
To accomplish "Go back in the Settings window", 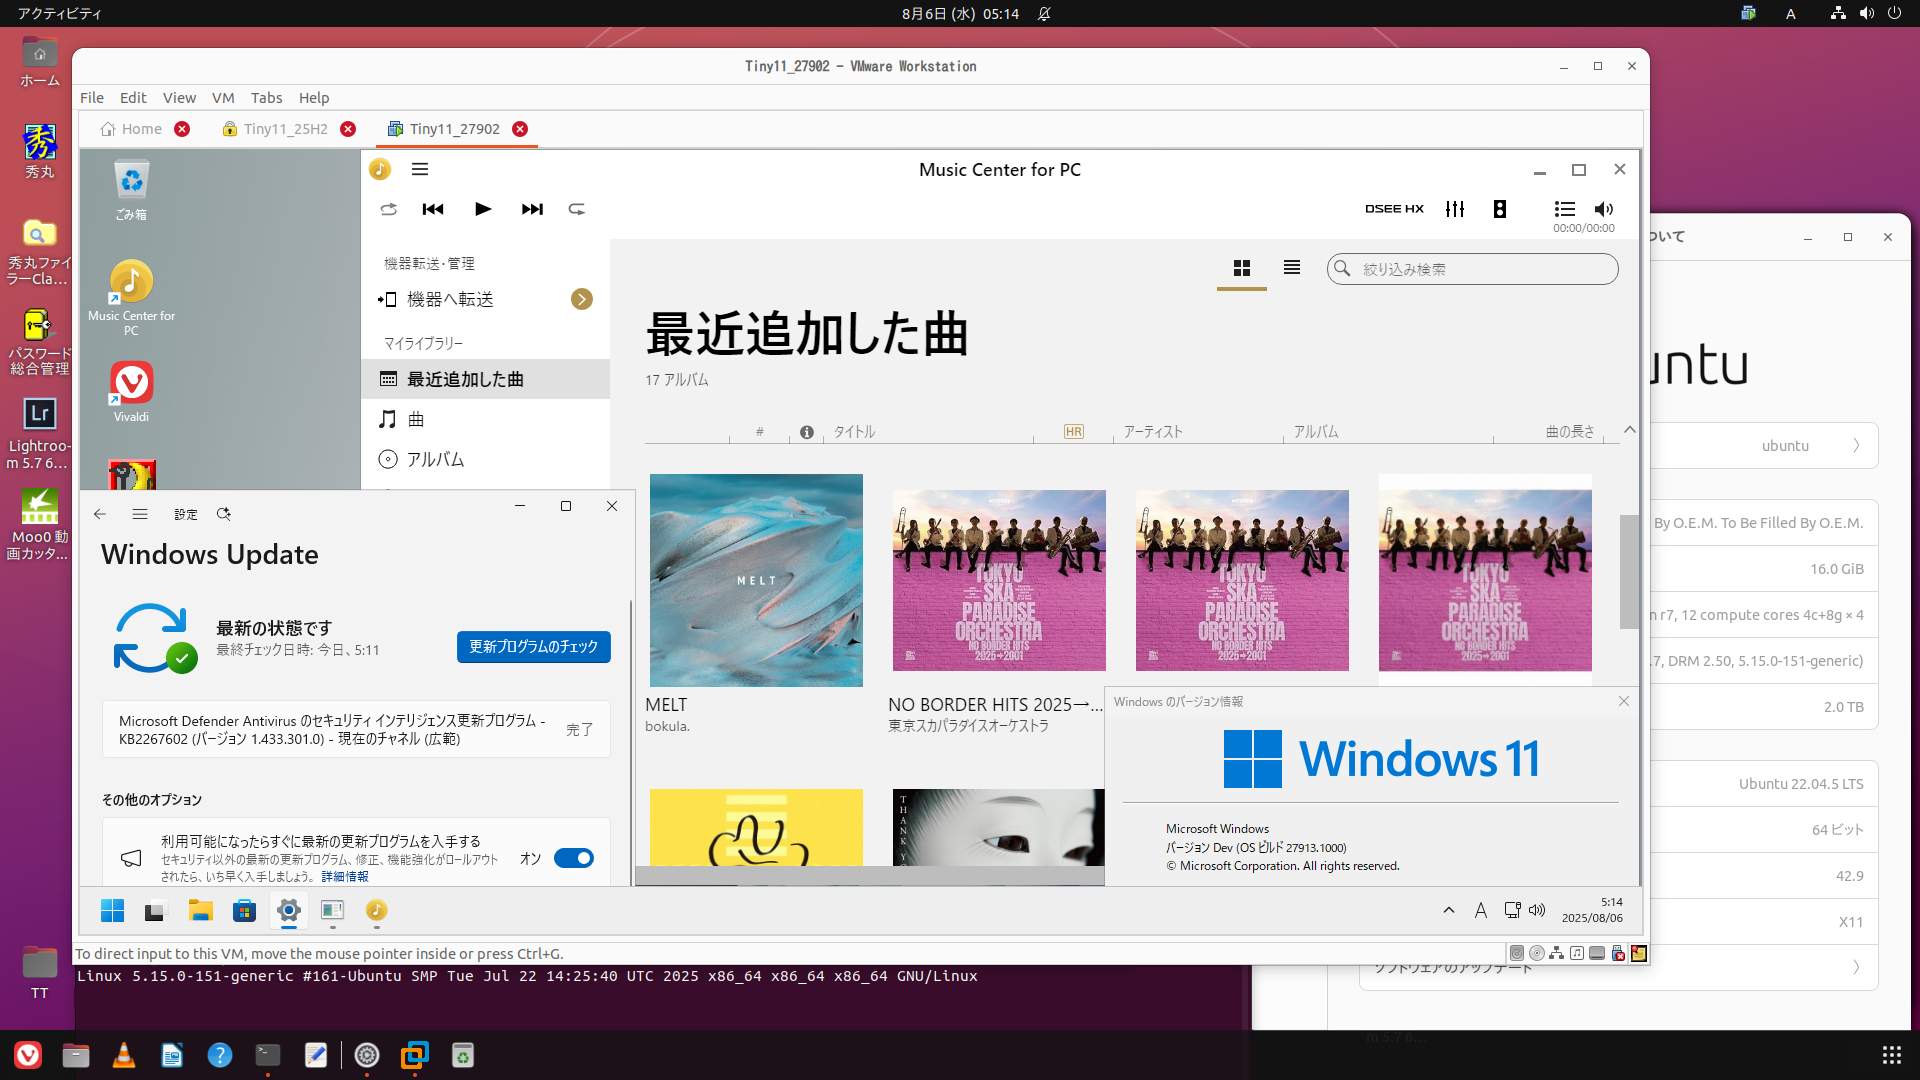I will 100,514.
